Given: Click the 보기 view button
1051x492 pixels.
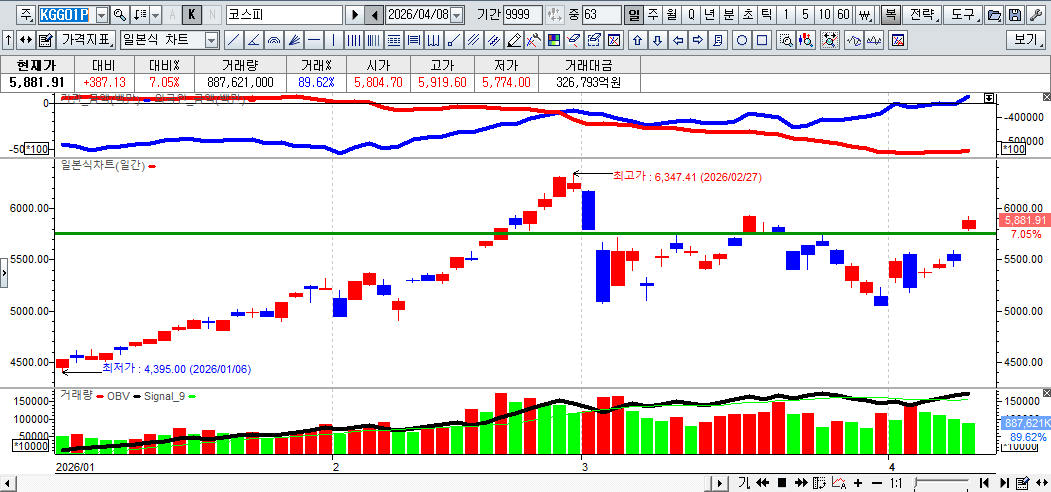Looking at the screenshot, I should [x=1026, y=41].
